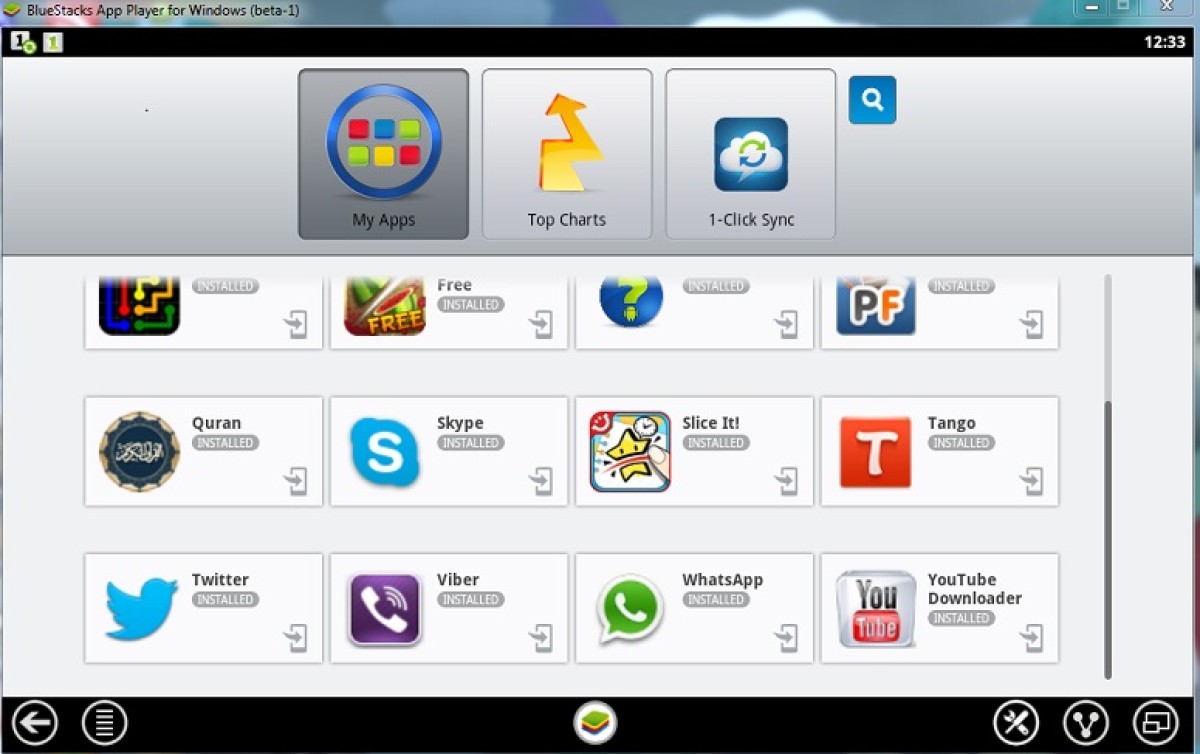Click the BlueStacks home logo button
Viewport: 1200px width, 754px height.
(x=595, y=723)
